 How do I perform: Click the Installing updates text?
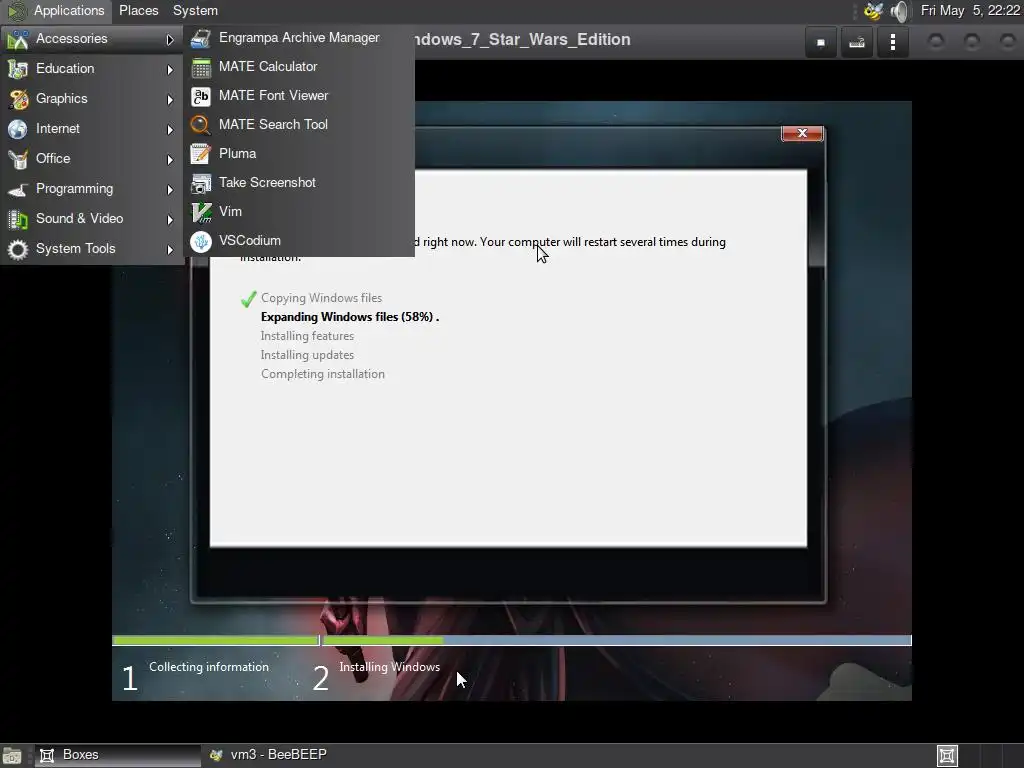(x=307, y=355)
